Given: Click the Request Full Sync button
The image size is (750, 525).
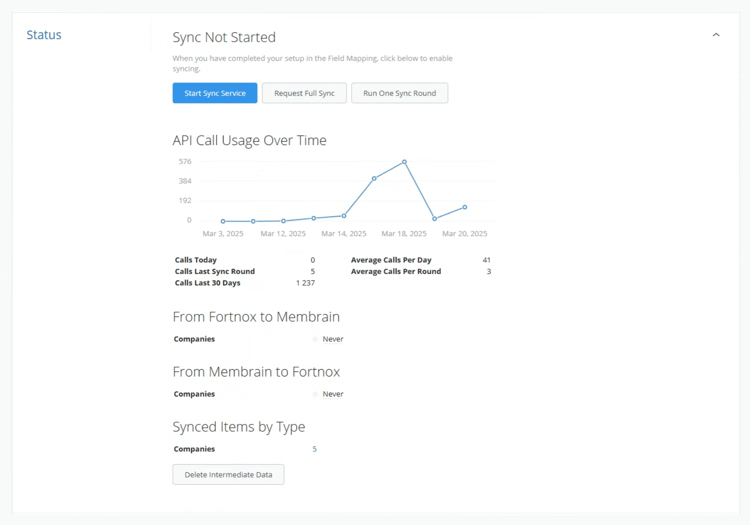Looking at the screenshot, I should pyautogui.click(x=304, y=93).
